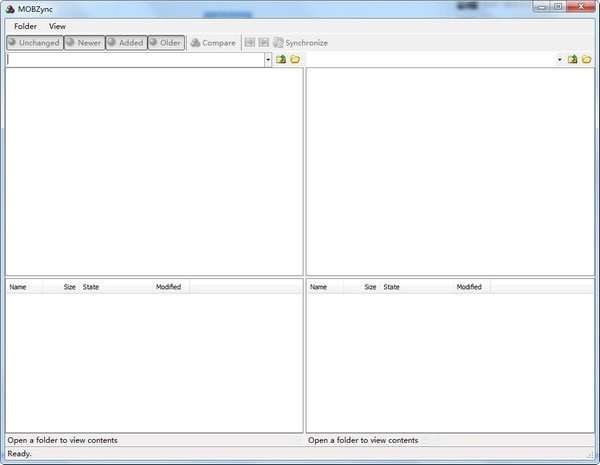Click the right folder path input field
Viewport: 600px width, 465px height.
click(x=431, y=60)
